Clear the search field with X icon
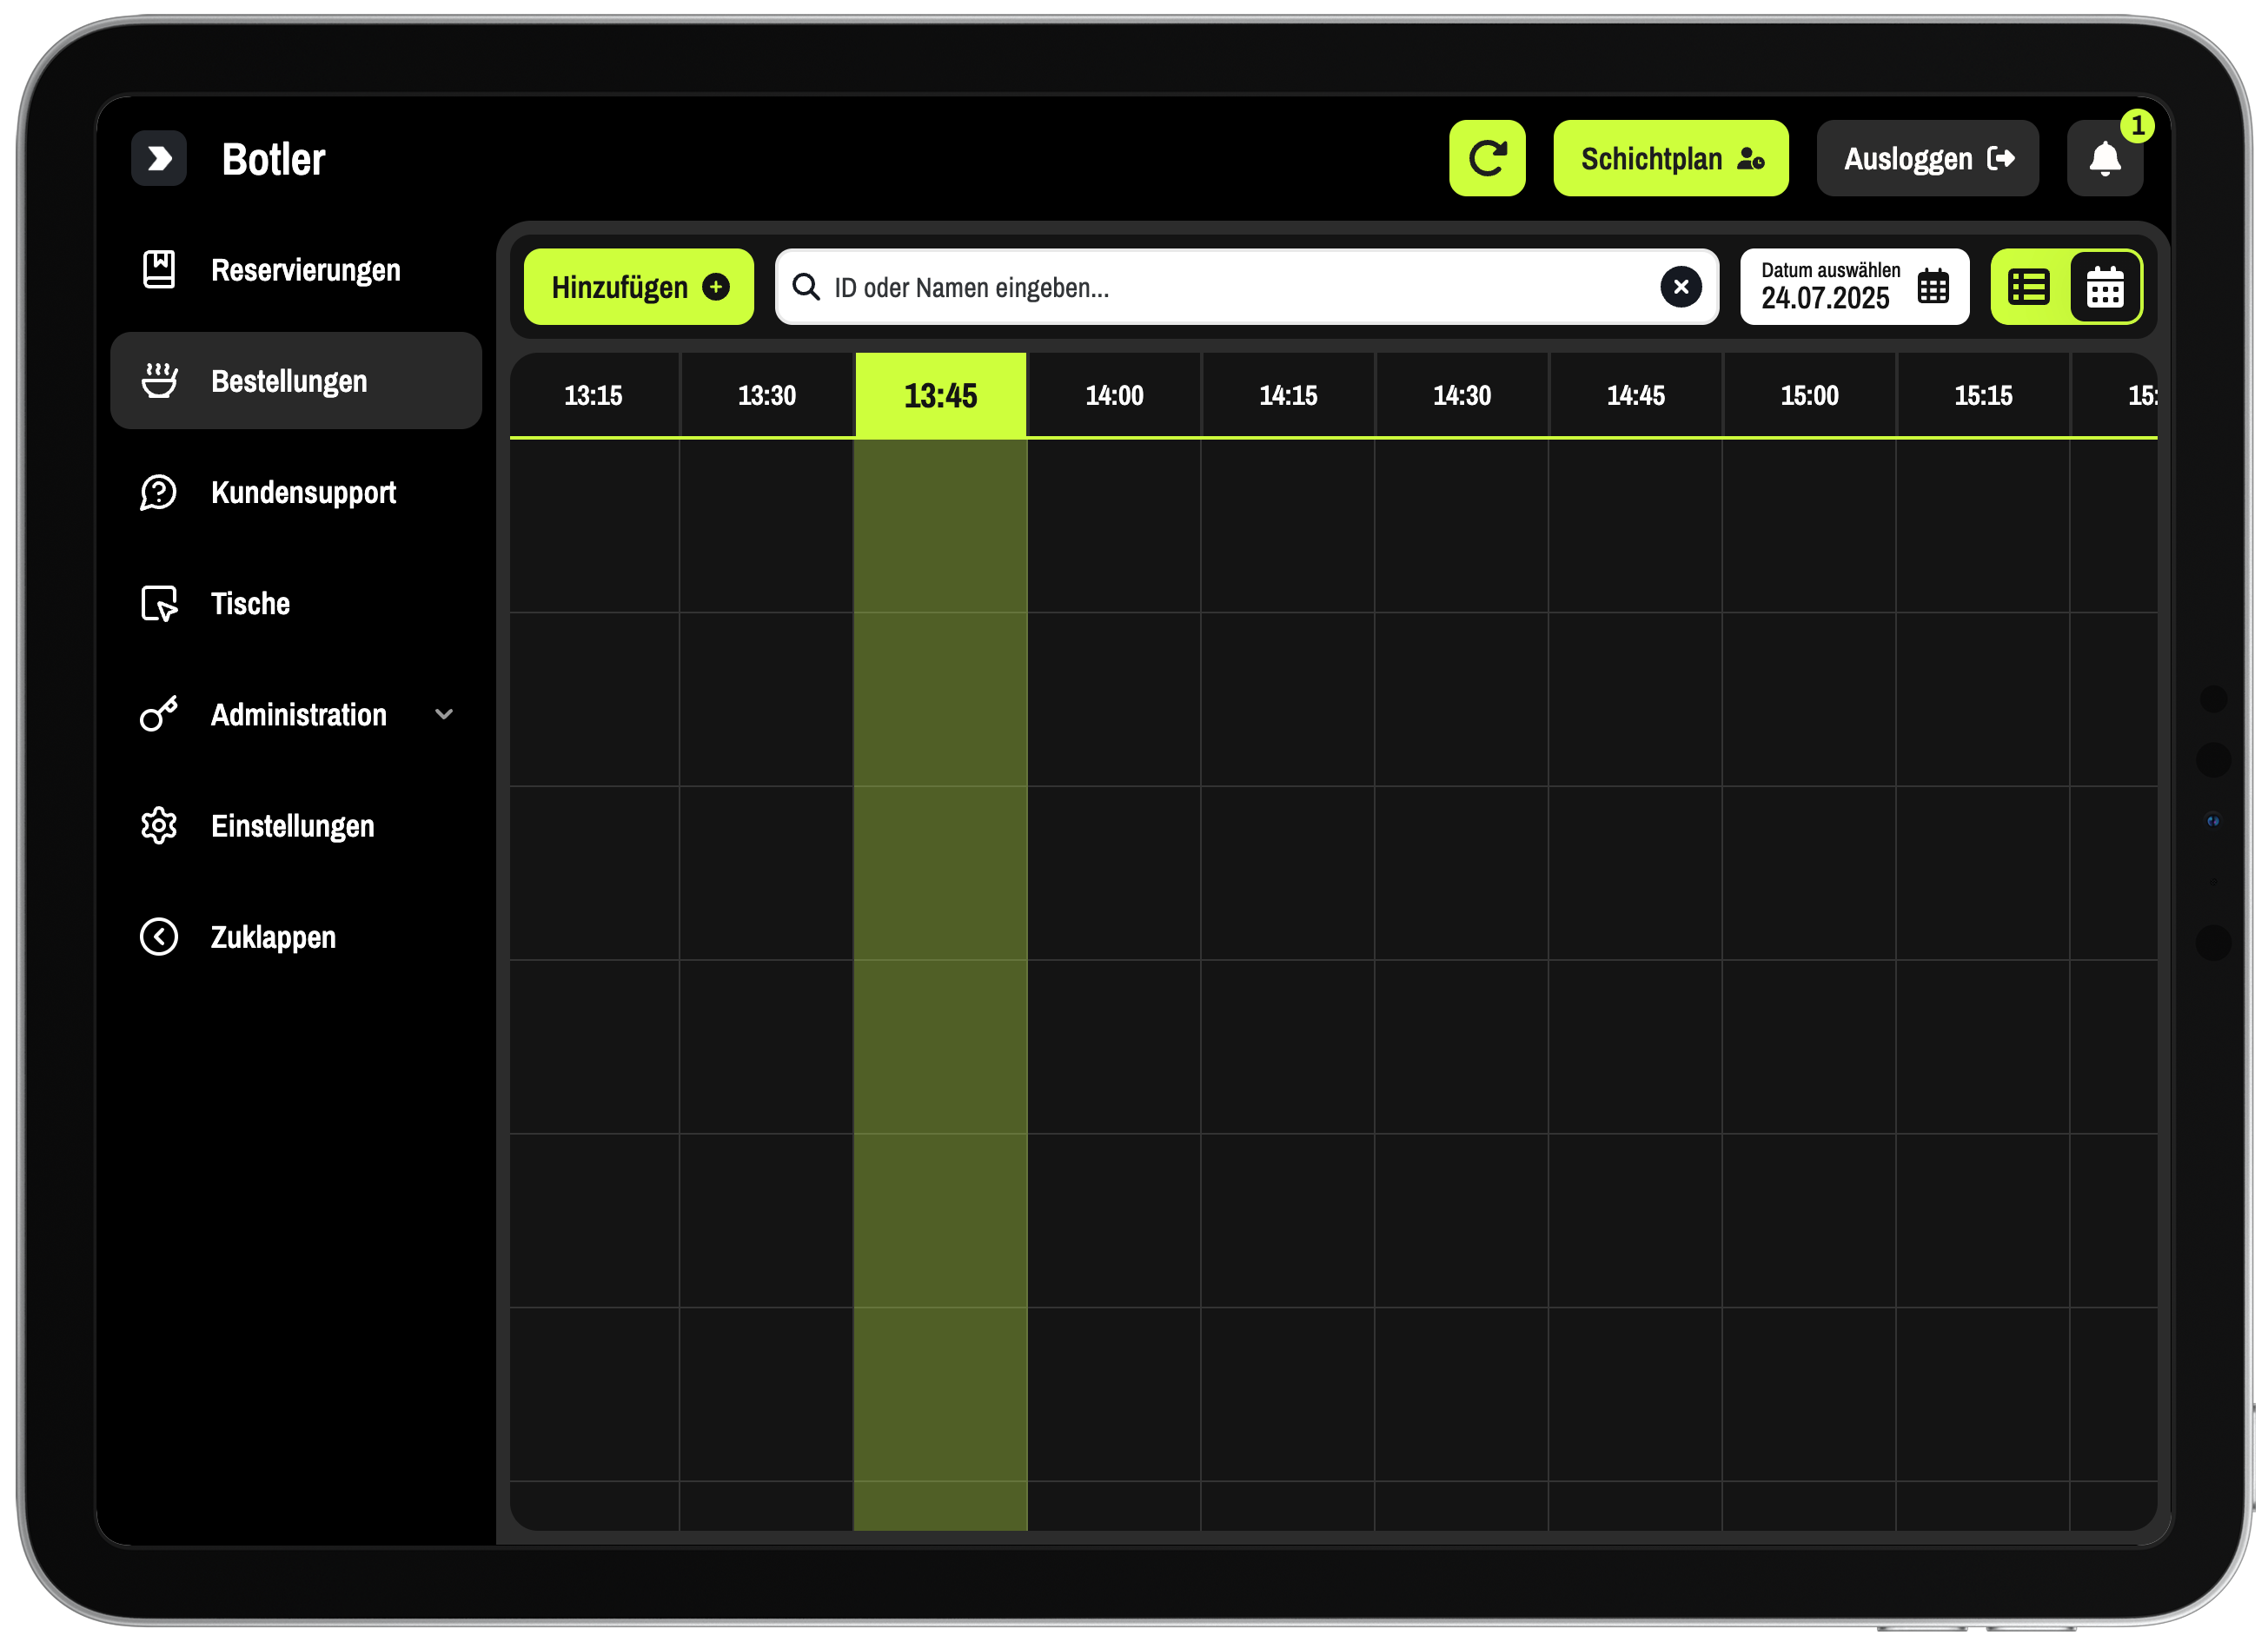 [x=1680, y=287]
